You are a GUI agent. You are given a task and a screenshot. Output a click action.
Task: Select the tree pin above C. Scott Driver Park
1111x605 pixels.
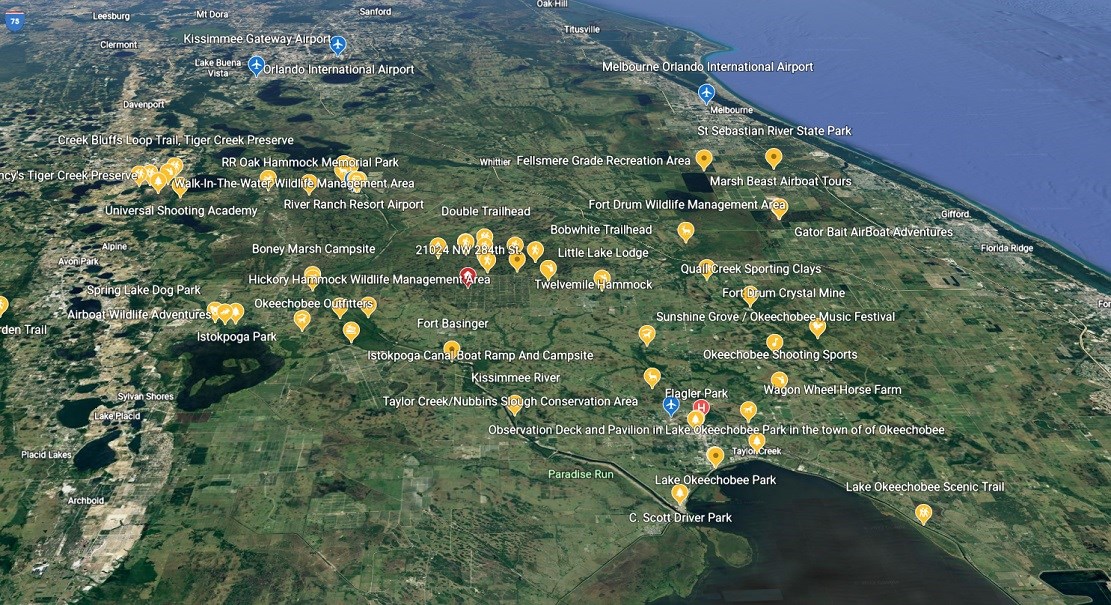tap(679, 493)
